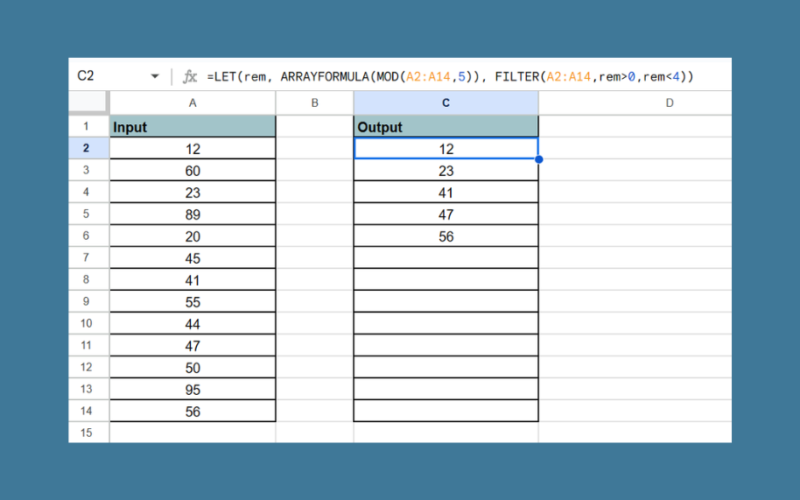800x500 pixels.
Task: Click the Name box showing C2
Action: tap(105, 76)
